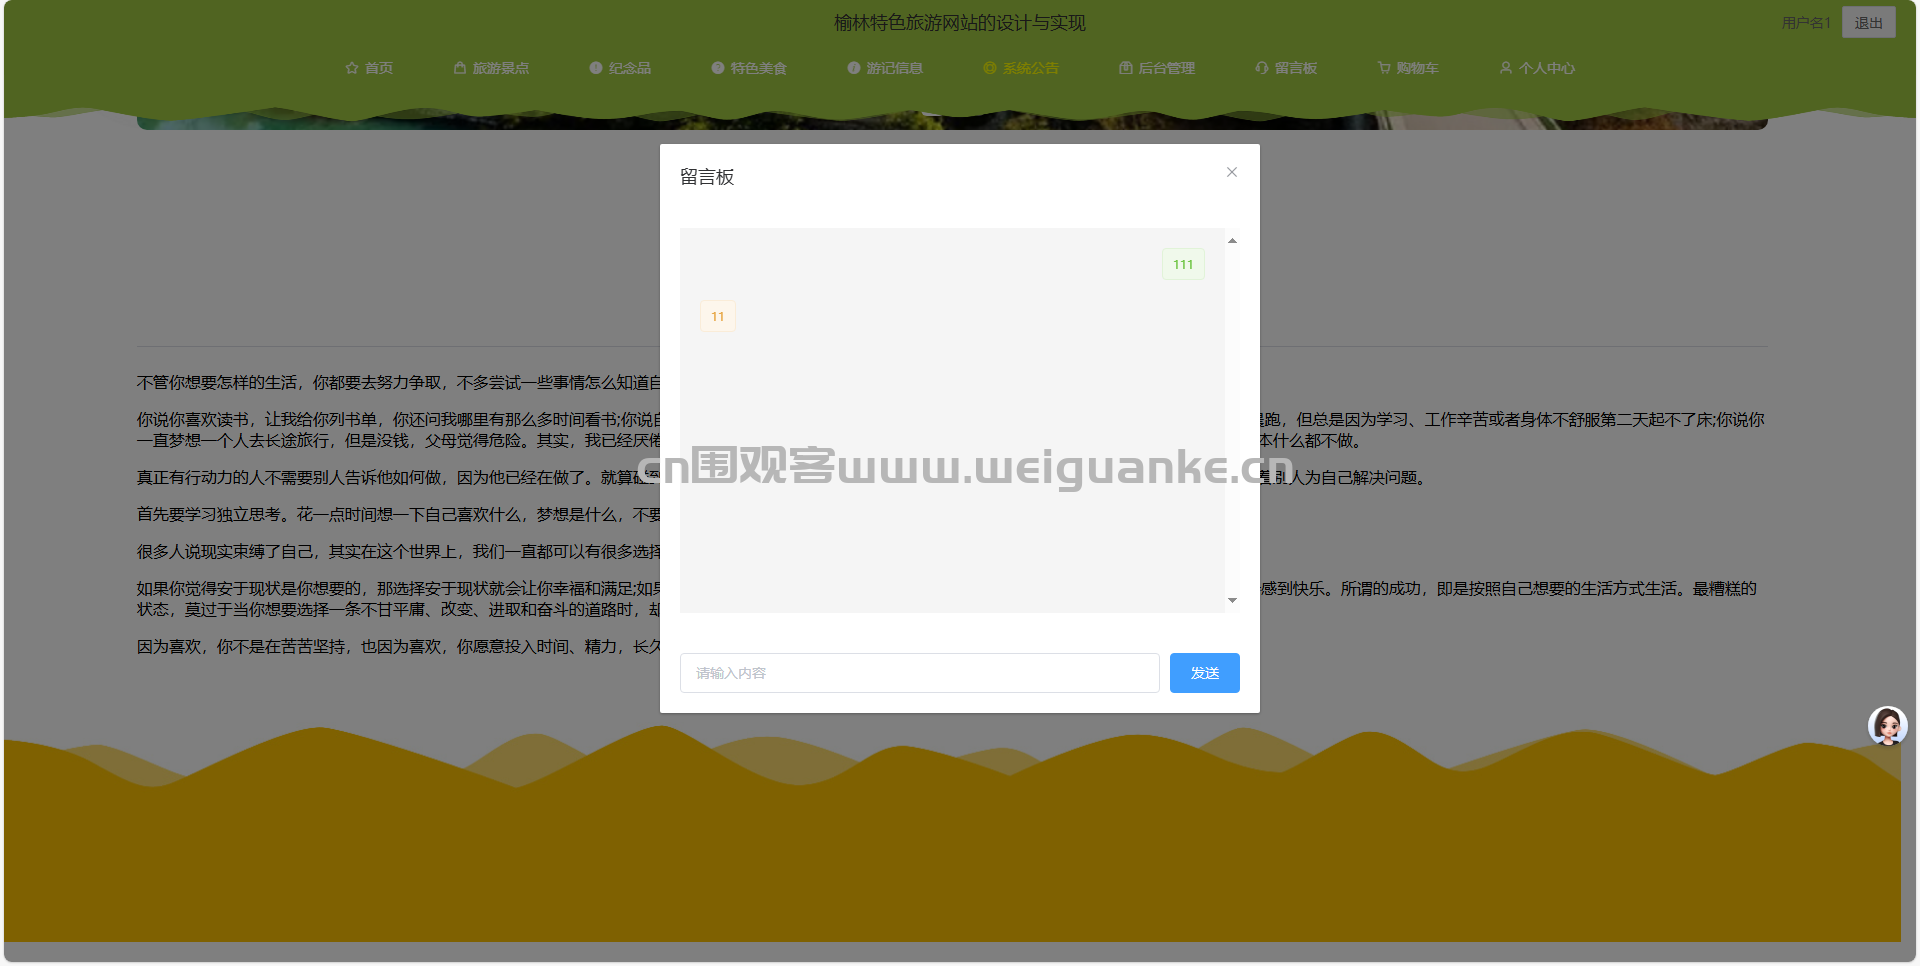This screenshot has height=966, width=1920.
Task: Click the person icon beside 个人中心
Action: (1506, 68)
